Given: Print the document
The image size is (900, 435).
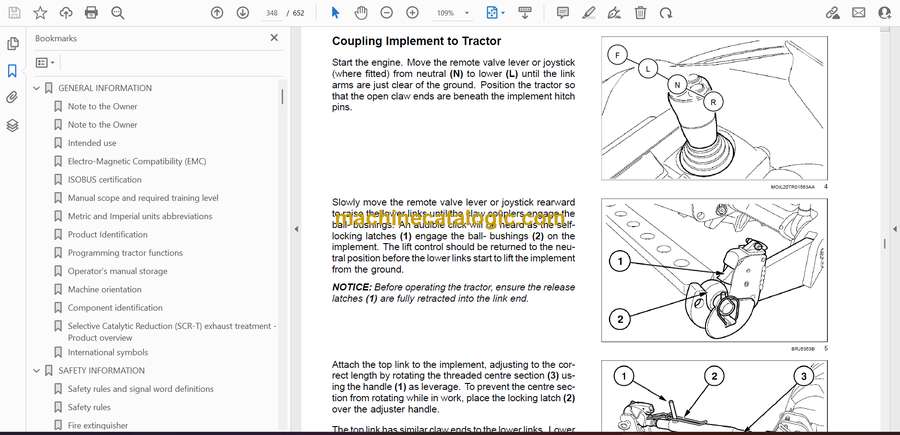Looking at the screenshot, I should pyautogui.click(x=91, y=13).
